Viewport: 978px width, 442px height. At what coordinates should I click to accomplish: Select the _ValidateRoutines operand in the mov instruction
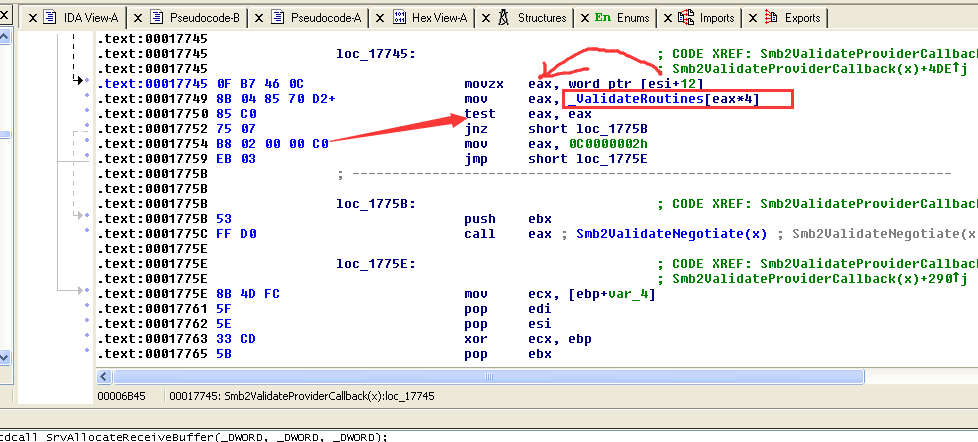[639, 99]
